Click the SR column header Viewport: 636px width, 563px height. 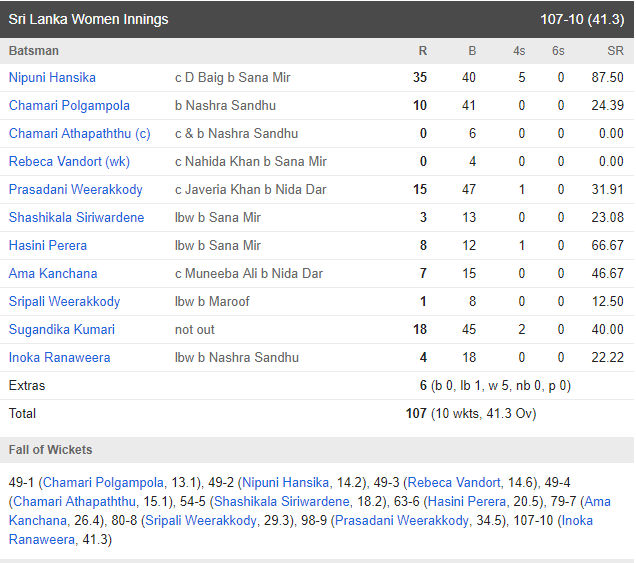pyautogui.click(x=613, y=51)
